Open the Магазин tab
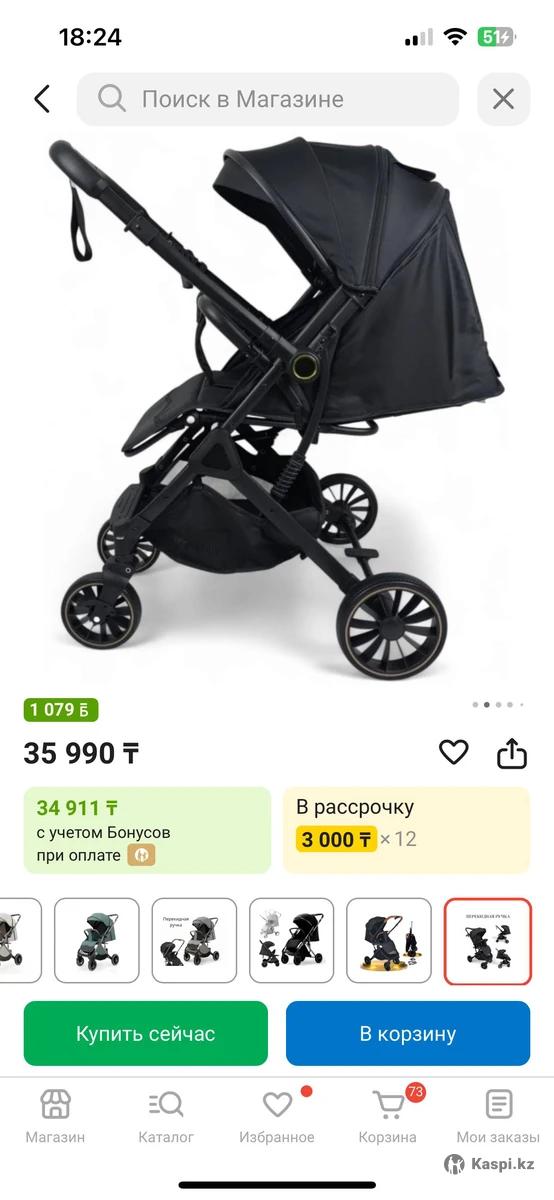 click(x=55, y=1116)
